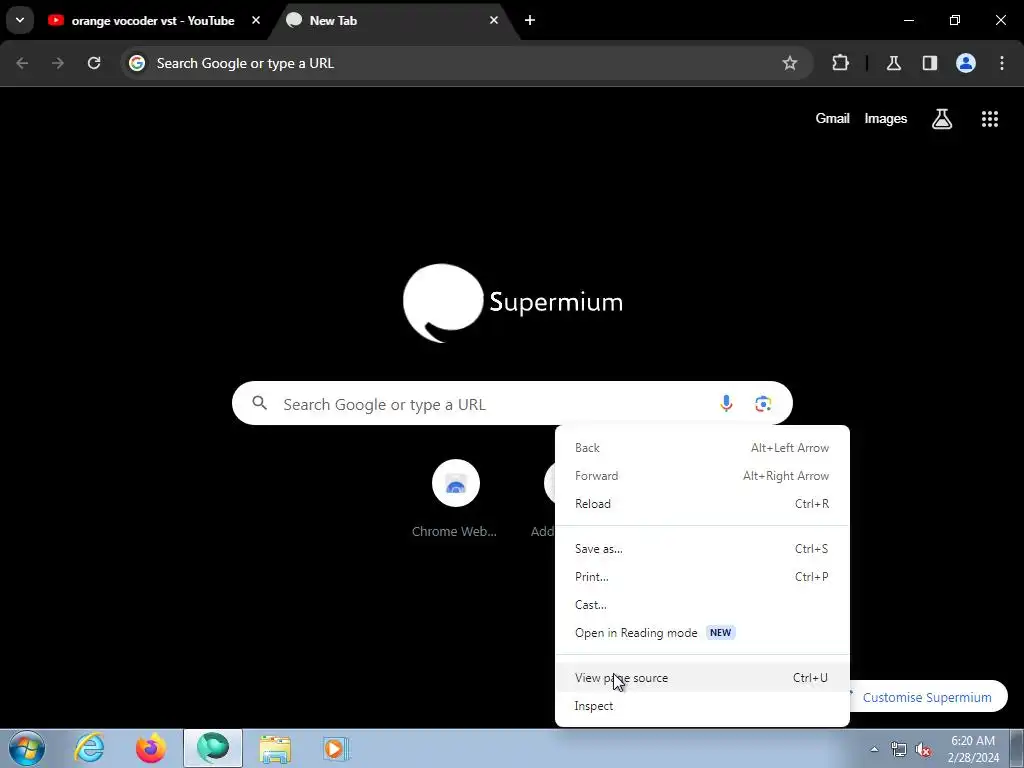Select Inspect in context menu
This screenshot has height=768, width=1024.
(x=702, y=707)
